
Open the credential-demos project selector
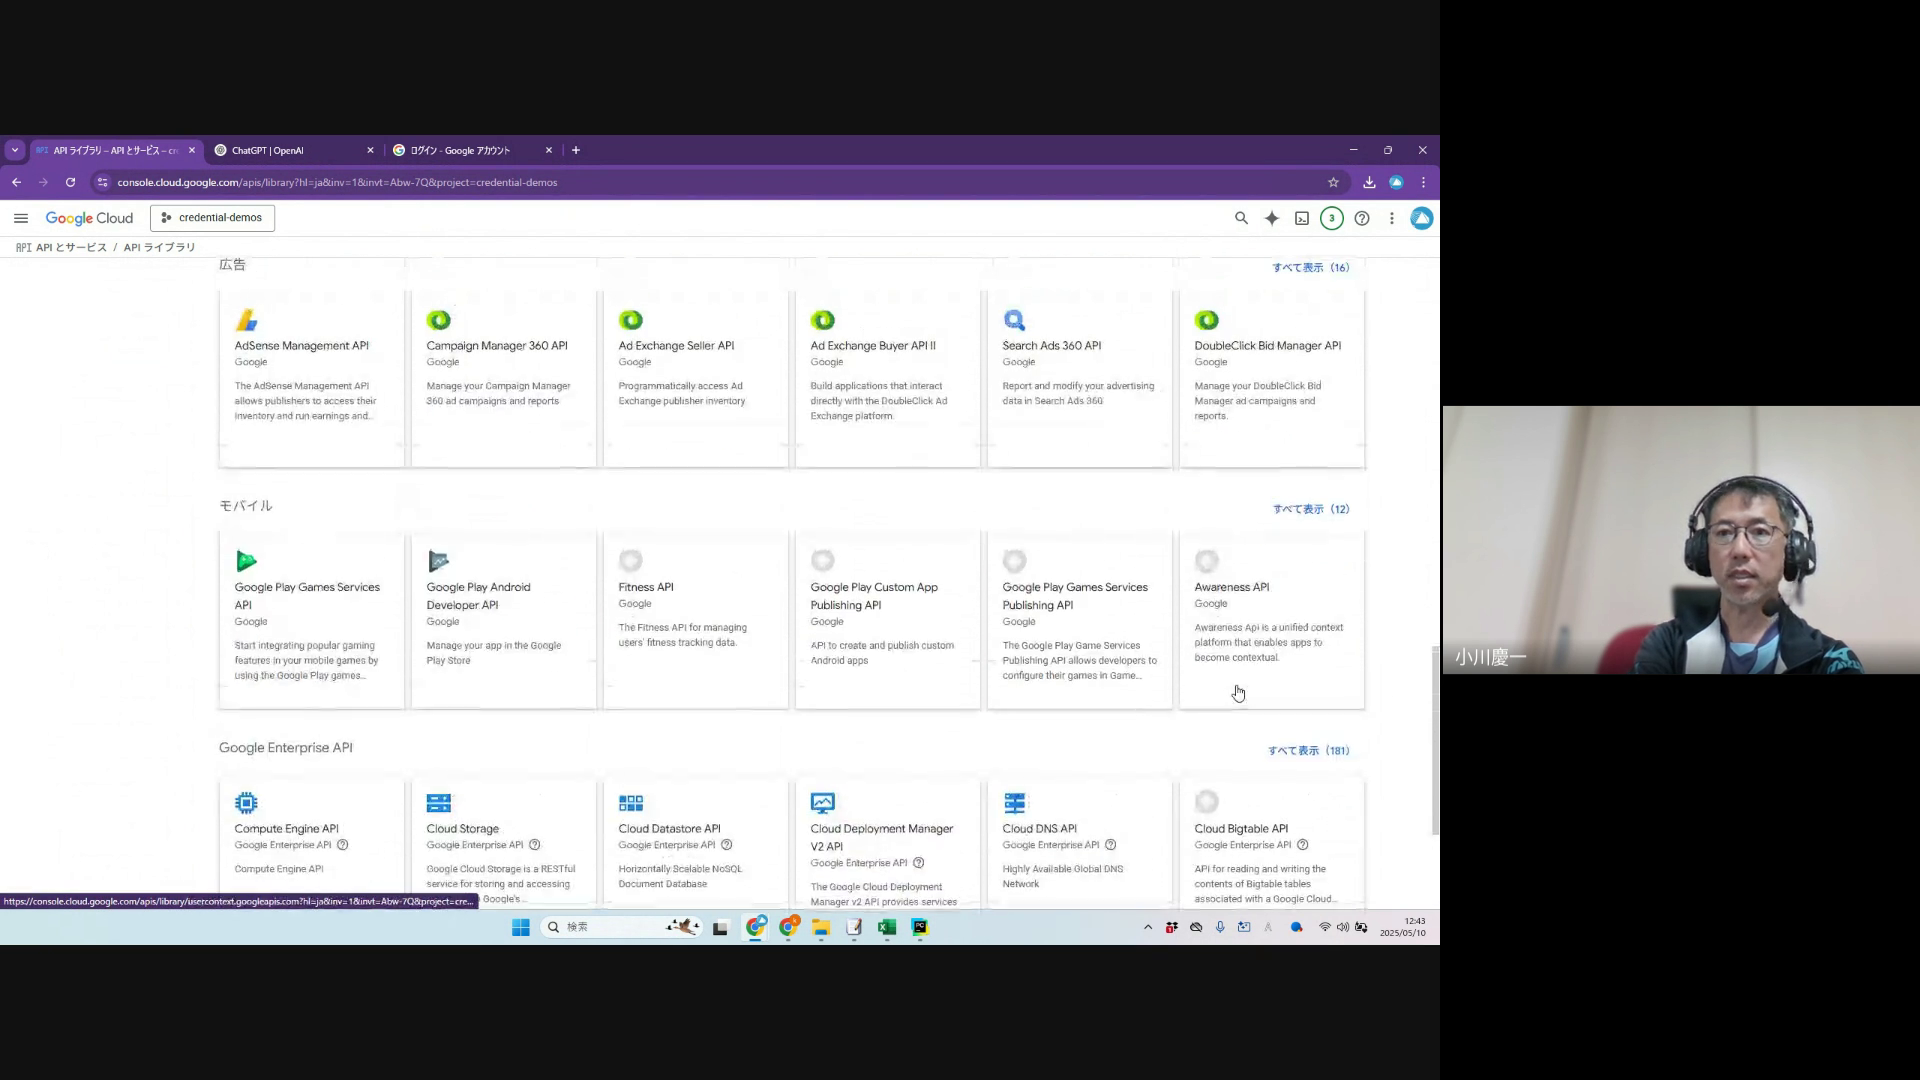tap(212, 218)
